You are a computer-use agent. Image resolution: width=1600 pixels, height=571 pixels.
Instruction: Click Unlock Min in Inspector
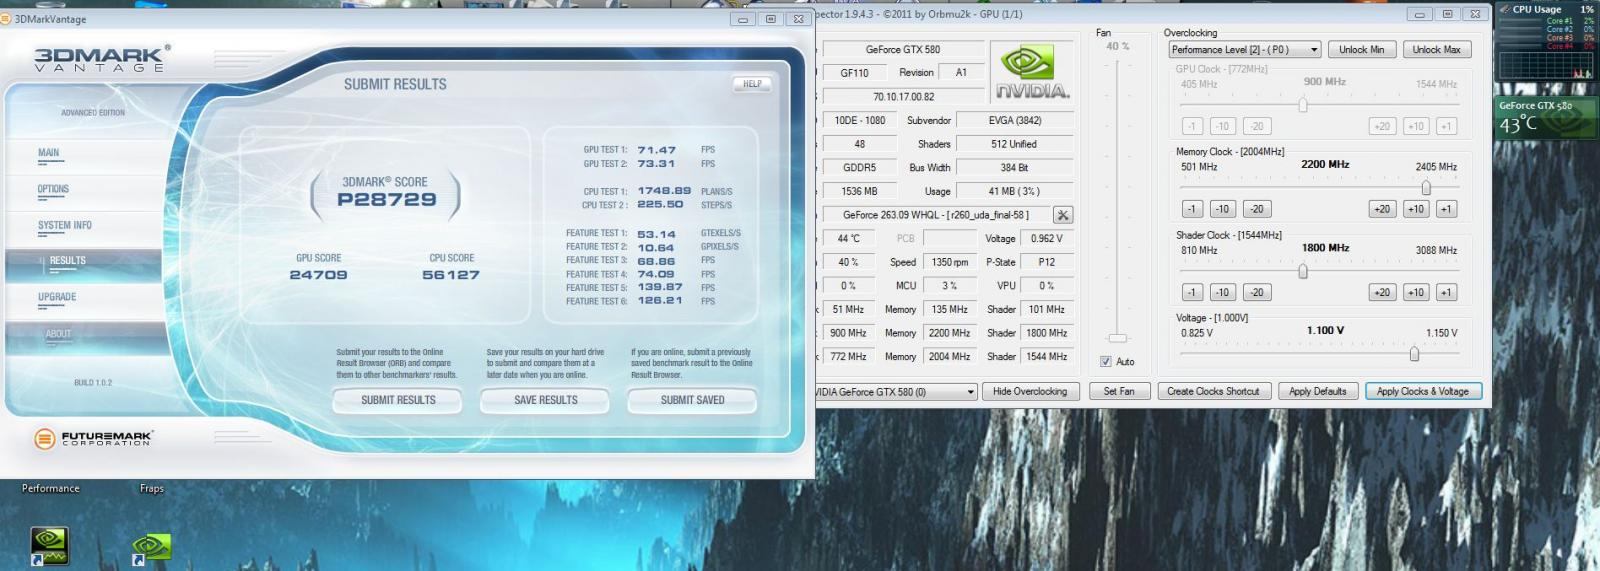(1361, 49)
